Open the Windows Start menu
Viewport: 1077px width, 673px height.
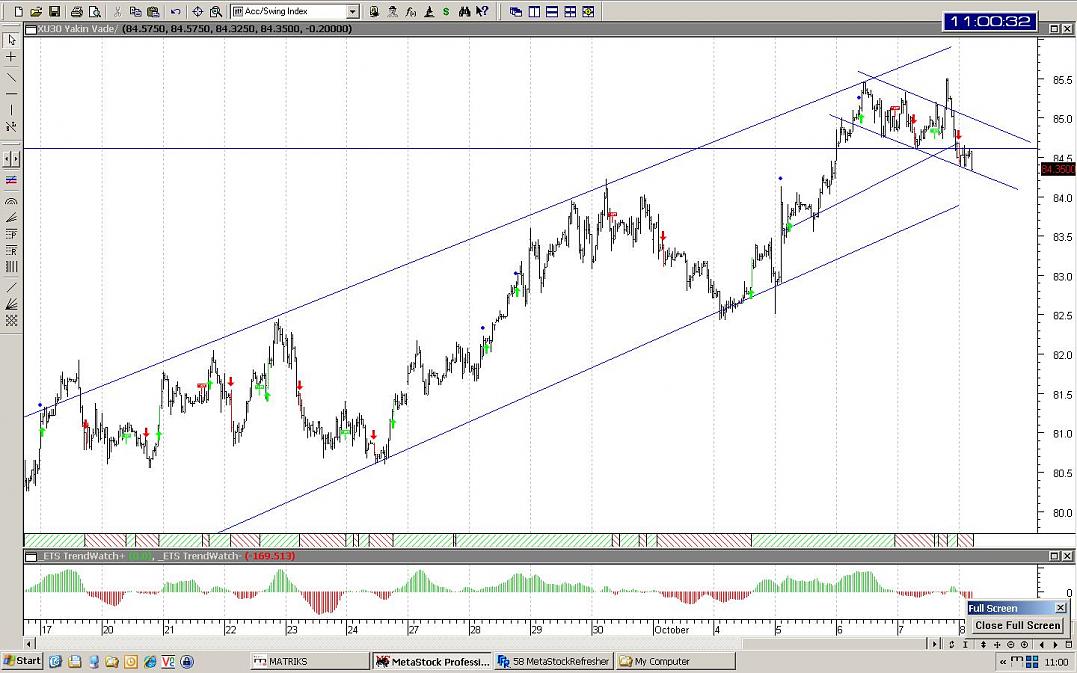coord(22,661)
